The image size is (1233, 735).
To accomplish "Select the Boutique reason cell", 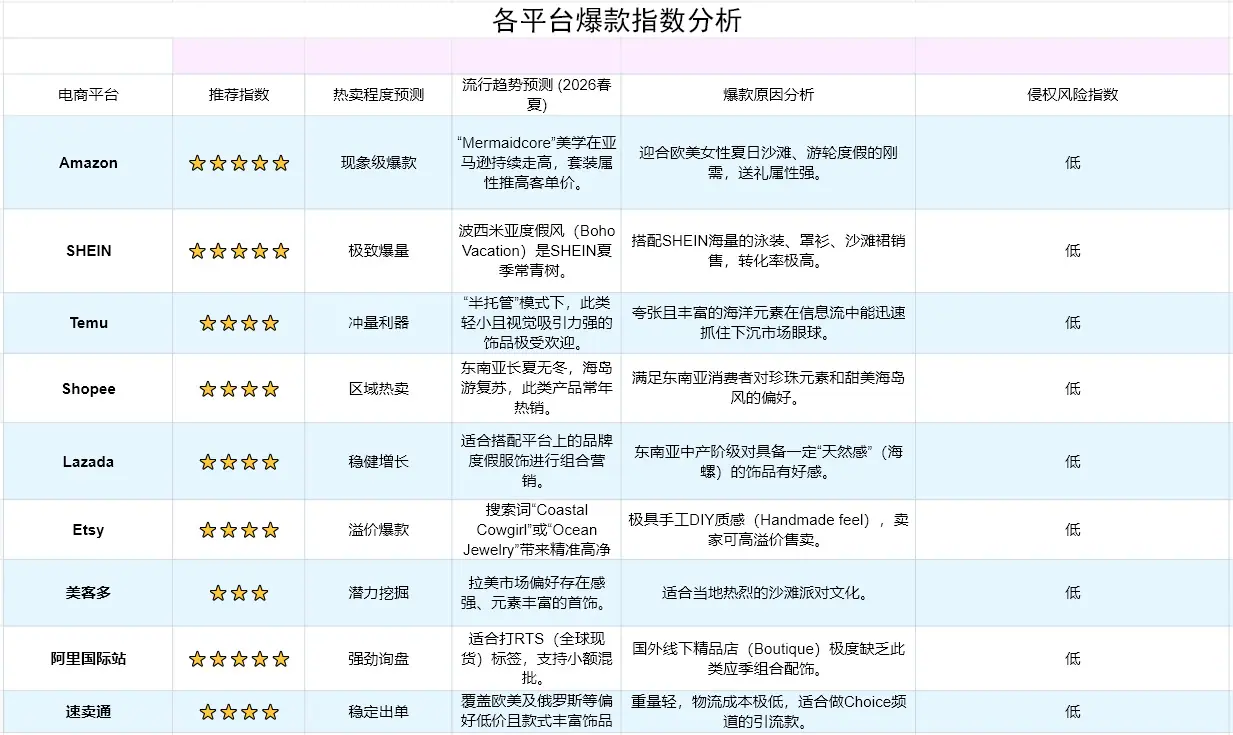I will point(768,659).
